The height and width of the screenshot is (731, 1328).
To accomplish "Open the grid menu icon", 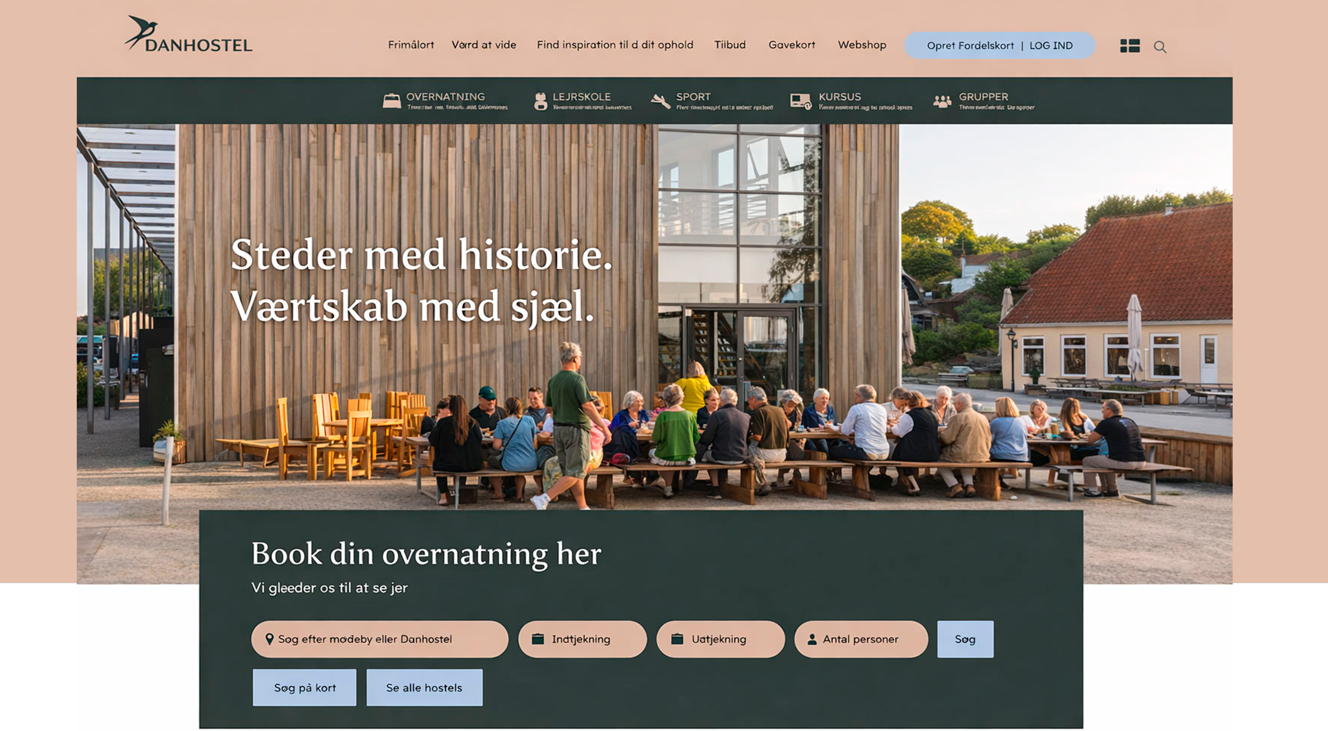I will coord(1130,46).
